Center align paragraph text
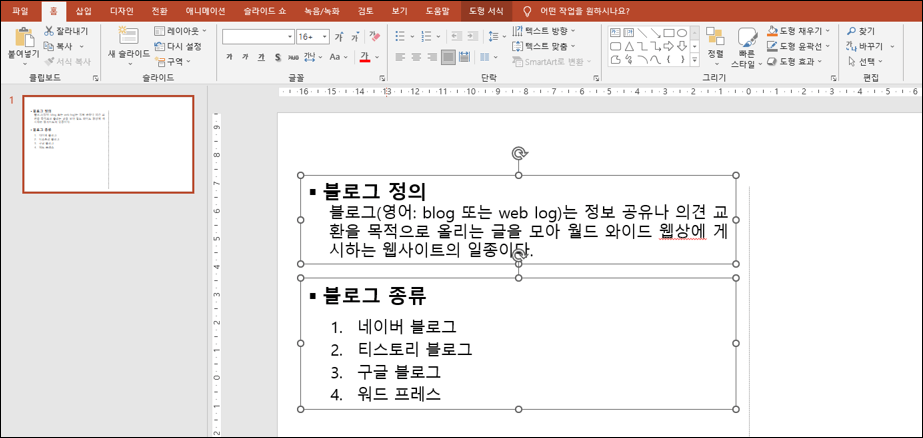923x438 pixels. [x=416, y=57]
